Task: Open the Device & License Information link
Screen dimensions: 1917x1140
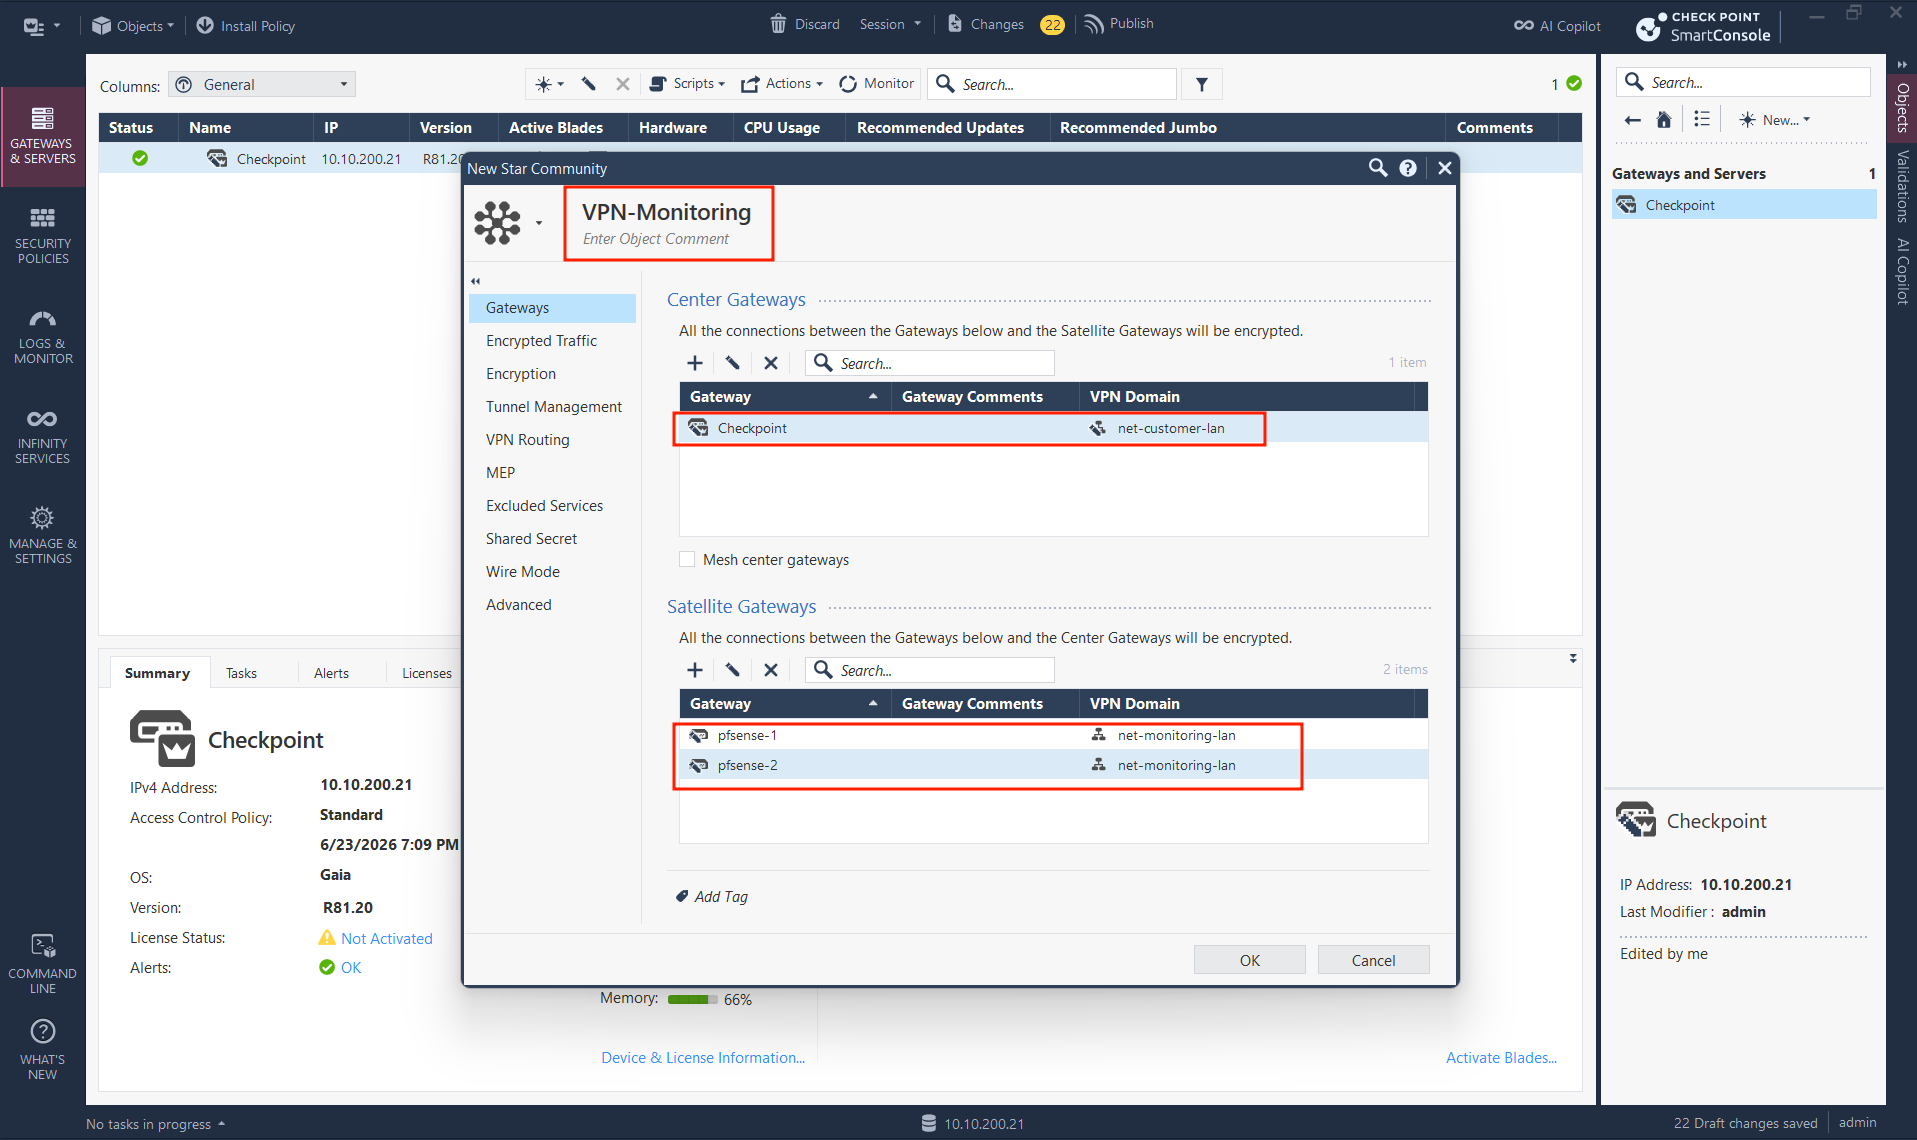Action: pos(703,1057)
